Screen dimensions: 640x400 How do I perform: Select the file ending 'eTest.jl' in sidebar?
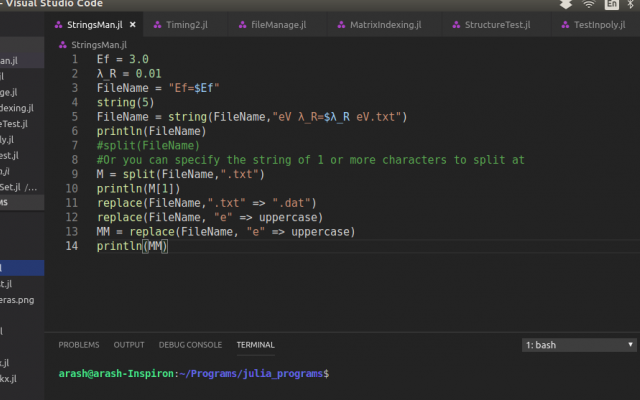click(x=14, y=124)
